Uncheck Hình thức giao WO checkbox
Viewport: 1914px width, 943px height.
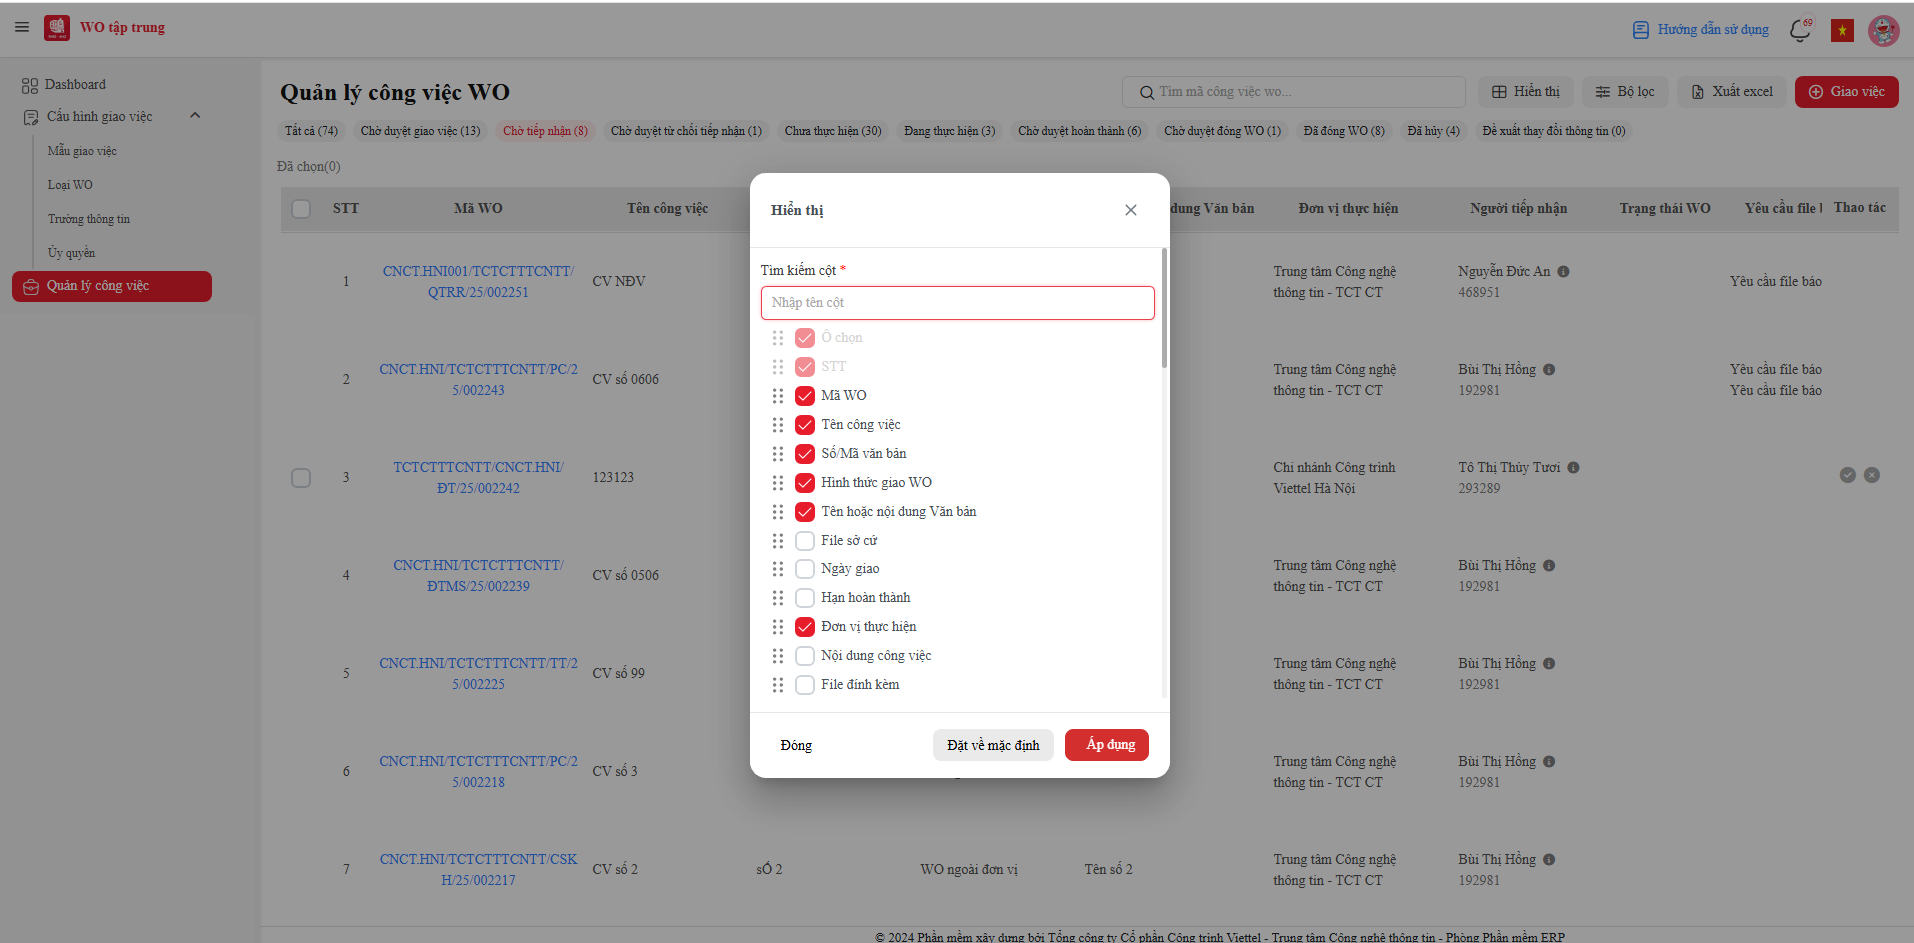(x=805, y=483)
